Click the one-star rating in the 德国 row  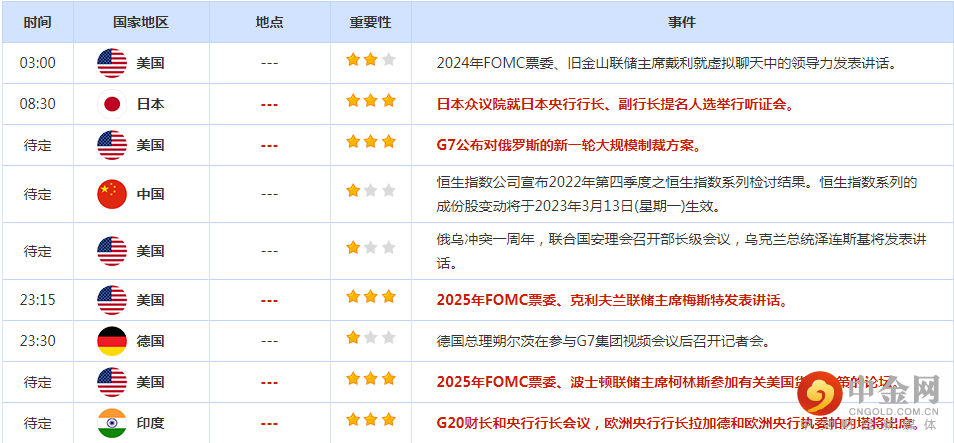370,339
